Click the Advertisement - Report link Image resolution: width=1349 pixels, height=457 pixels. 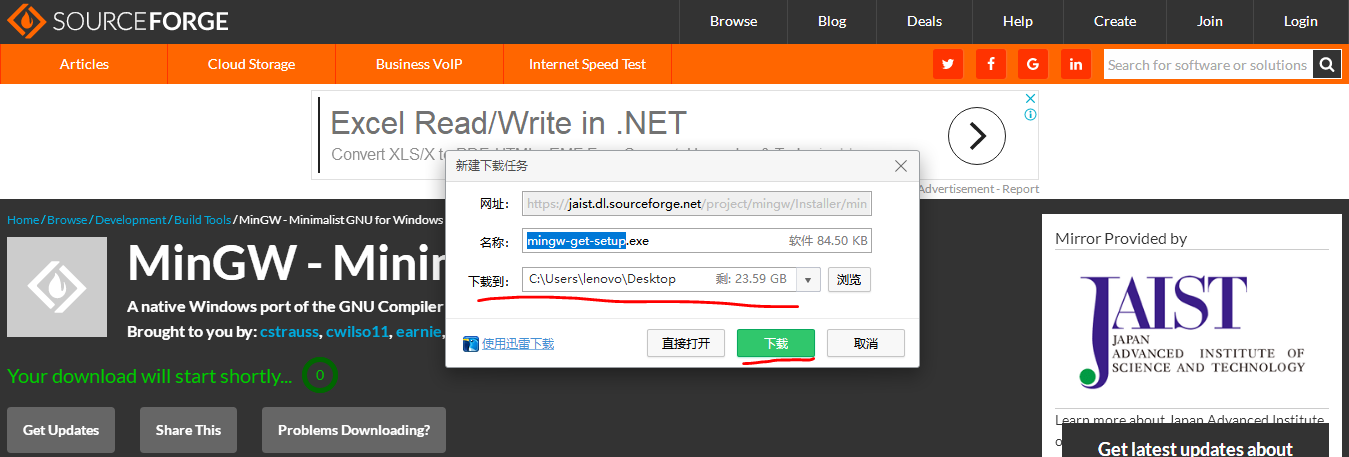pos(978,189)
